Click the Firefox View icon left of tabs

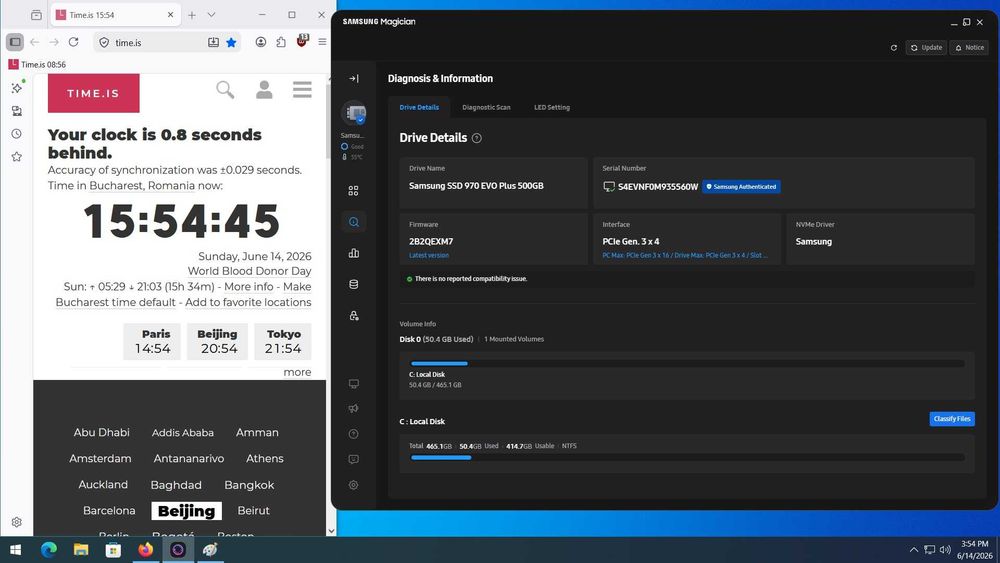point(36,15)
